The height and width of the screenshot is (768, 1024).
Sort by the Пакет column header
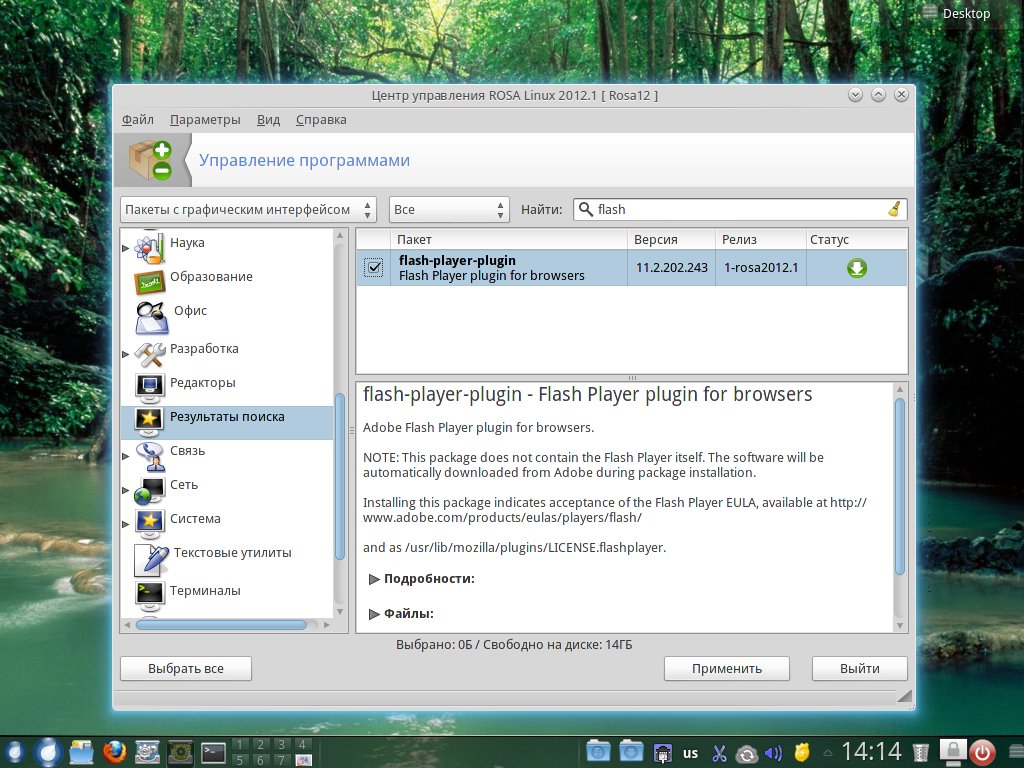click(x=508, y=239)
